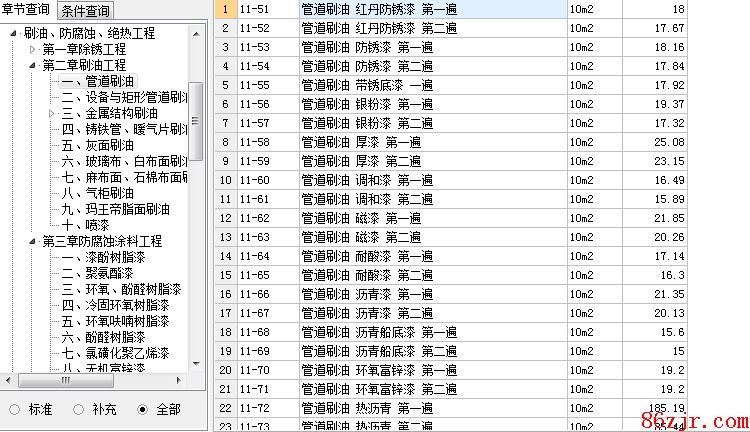Select the 全部 radio button

click(142, 409)
